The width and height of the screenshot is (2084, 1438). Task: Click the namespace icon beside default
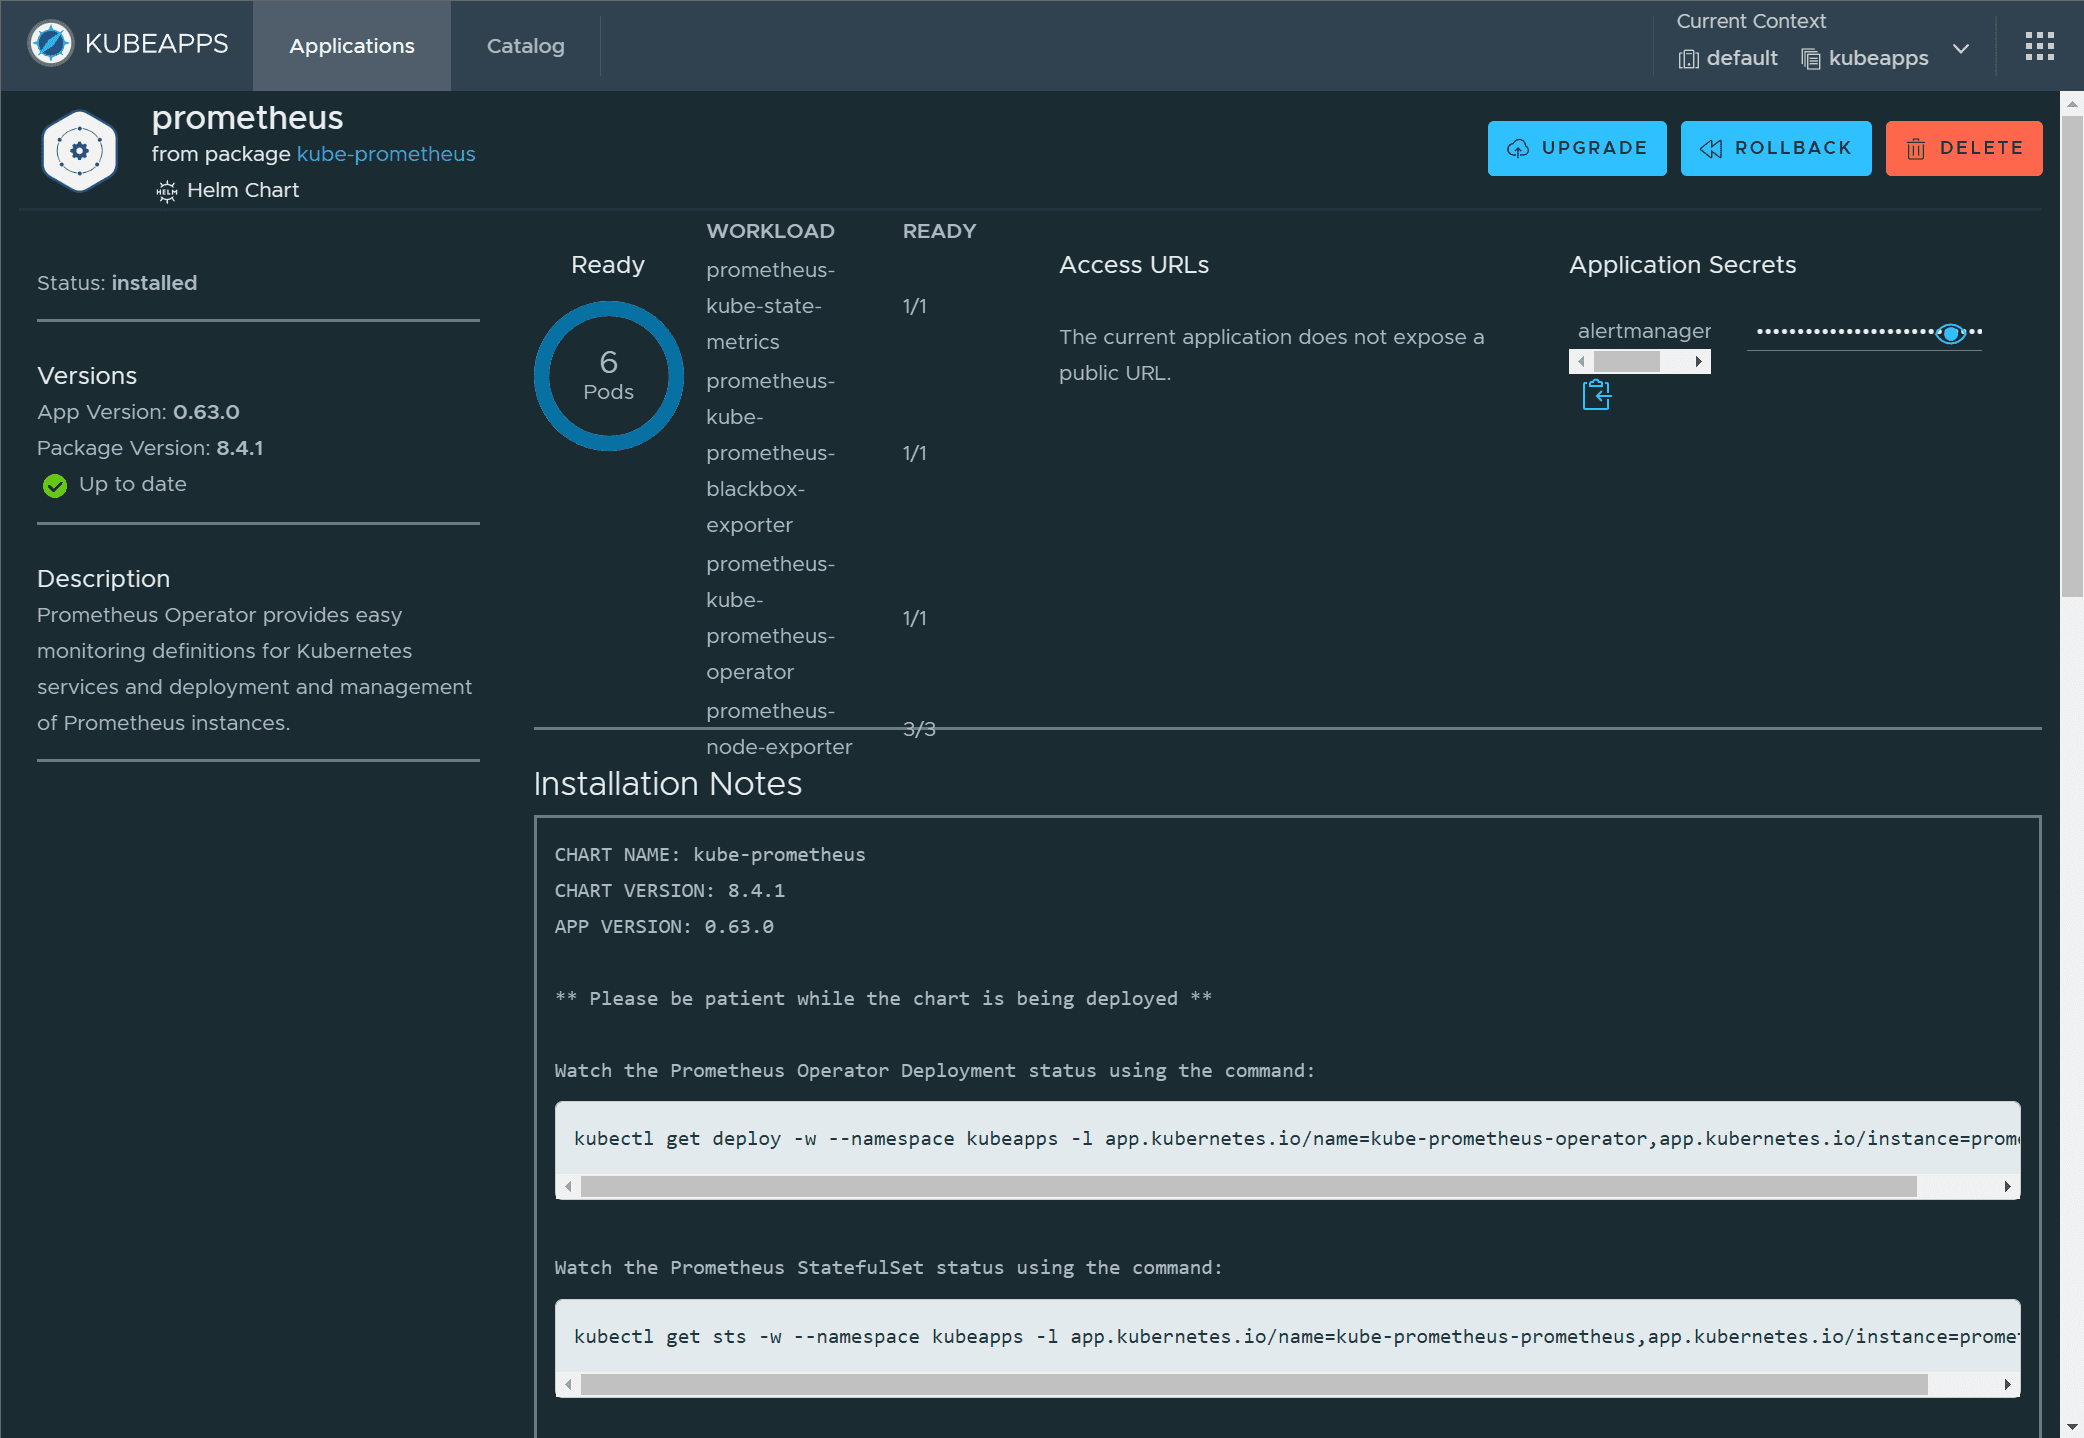coord(1688,59)
